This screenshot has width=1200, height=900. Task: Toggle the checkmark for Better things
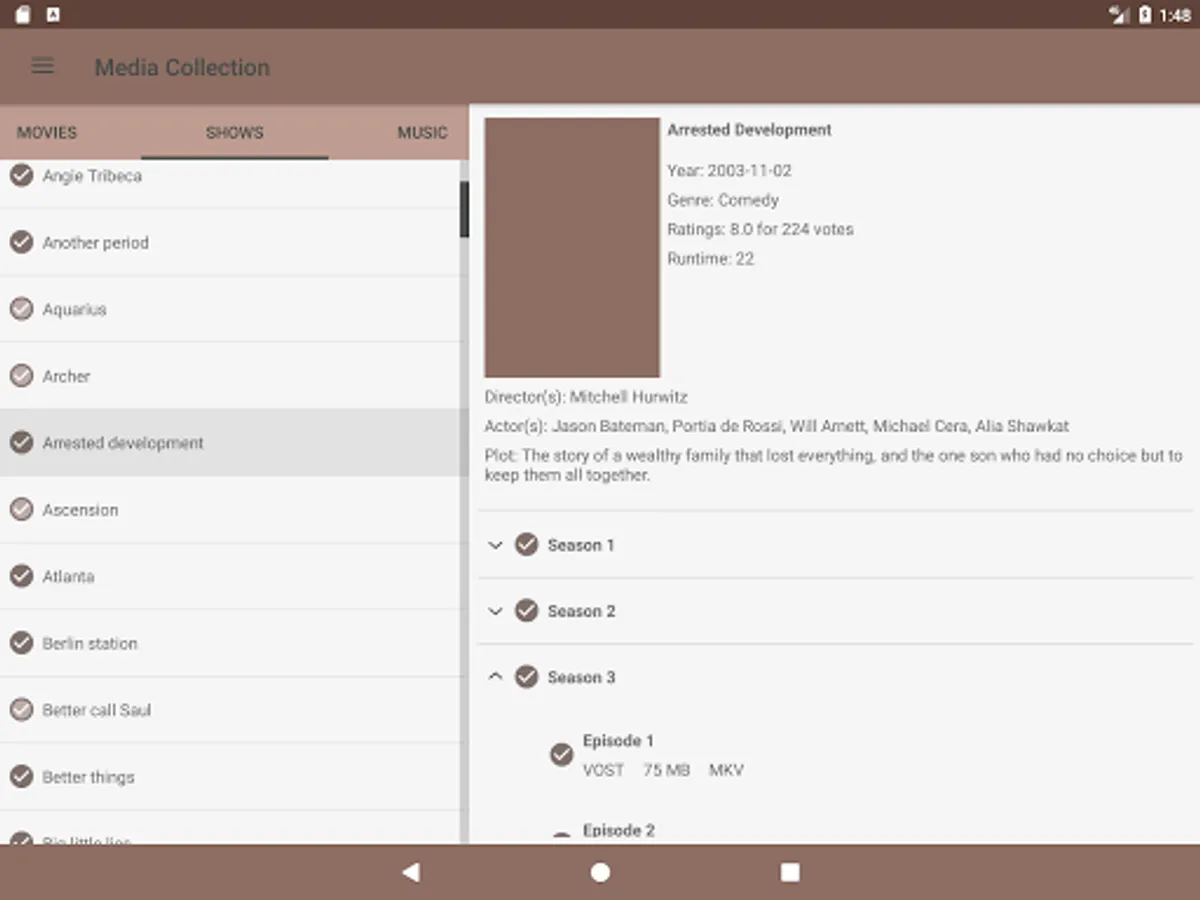click(21, 777)
